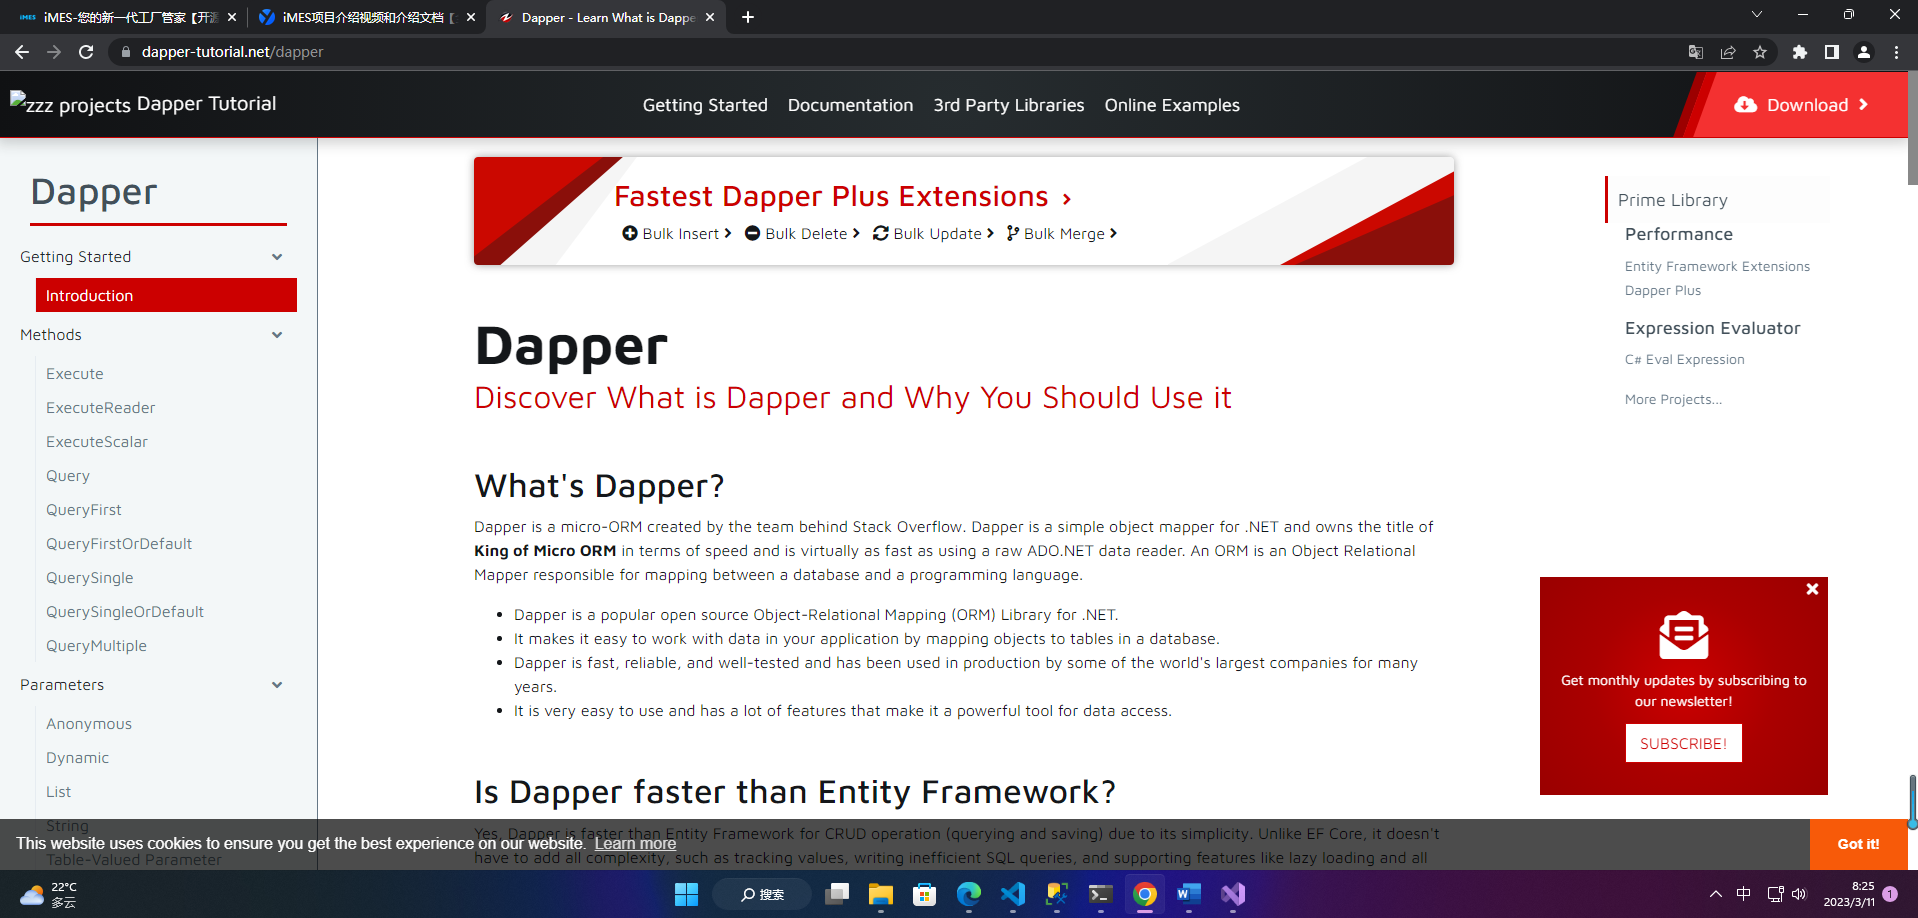Click the red Download button

click(x=1801, y=105)
